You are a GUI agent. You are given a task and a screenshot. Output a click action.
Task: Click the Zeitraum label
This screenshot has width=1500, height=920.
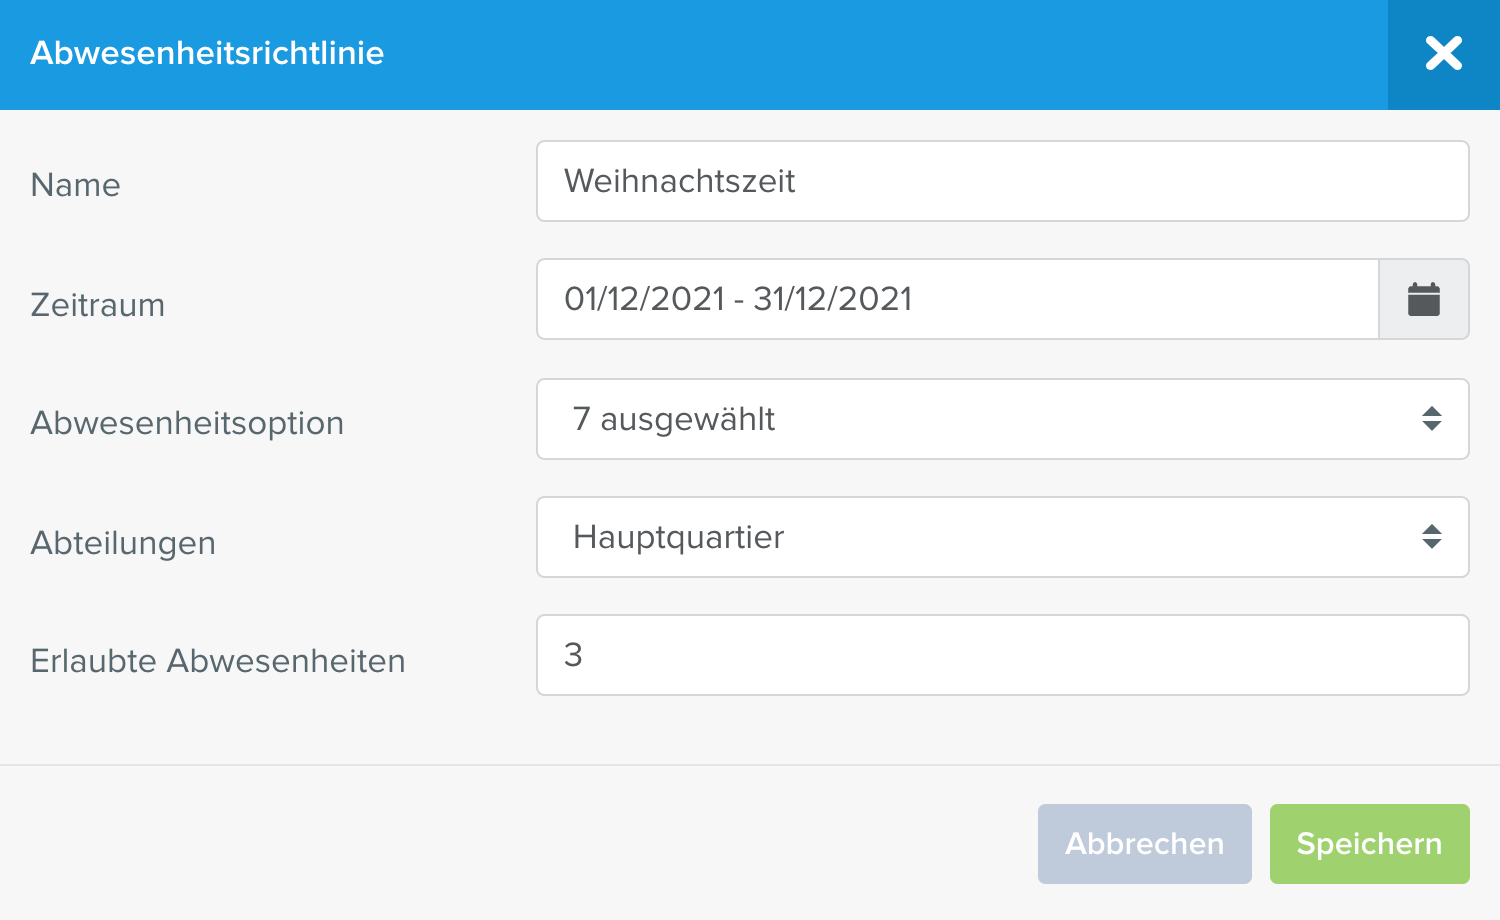point(98,305)
